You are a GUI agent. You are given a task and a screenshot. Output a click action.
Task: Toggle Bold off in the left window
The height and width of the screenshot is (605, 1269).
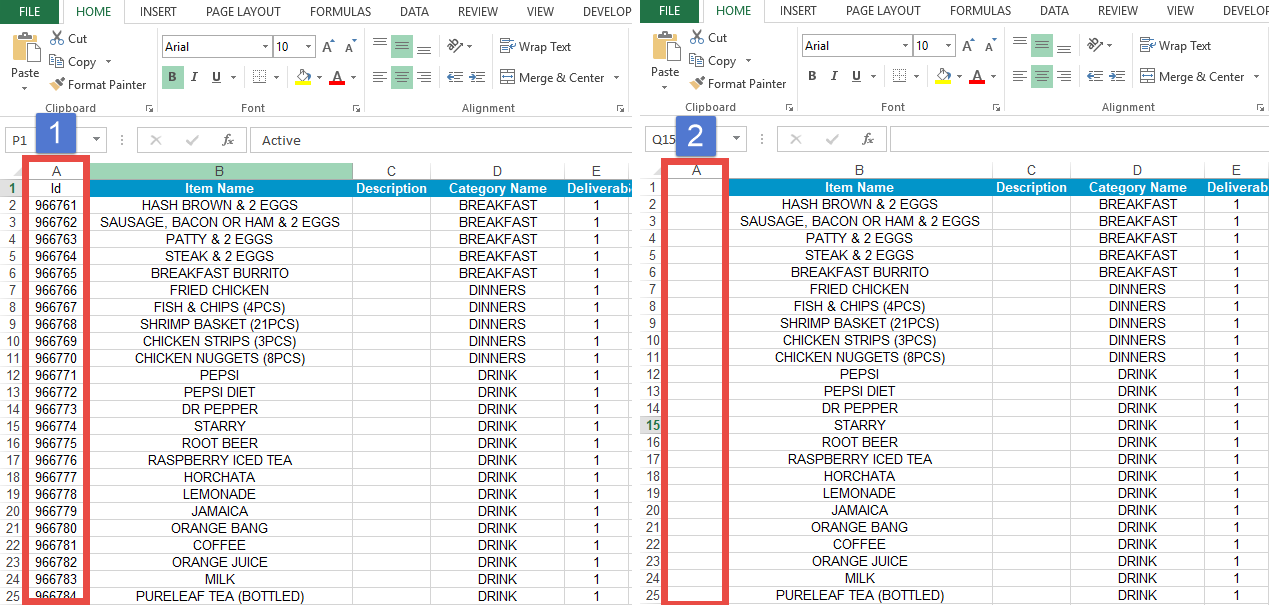click(x=172, y=78)
